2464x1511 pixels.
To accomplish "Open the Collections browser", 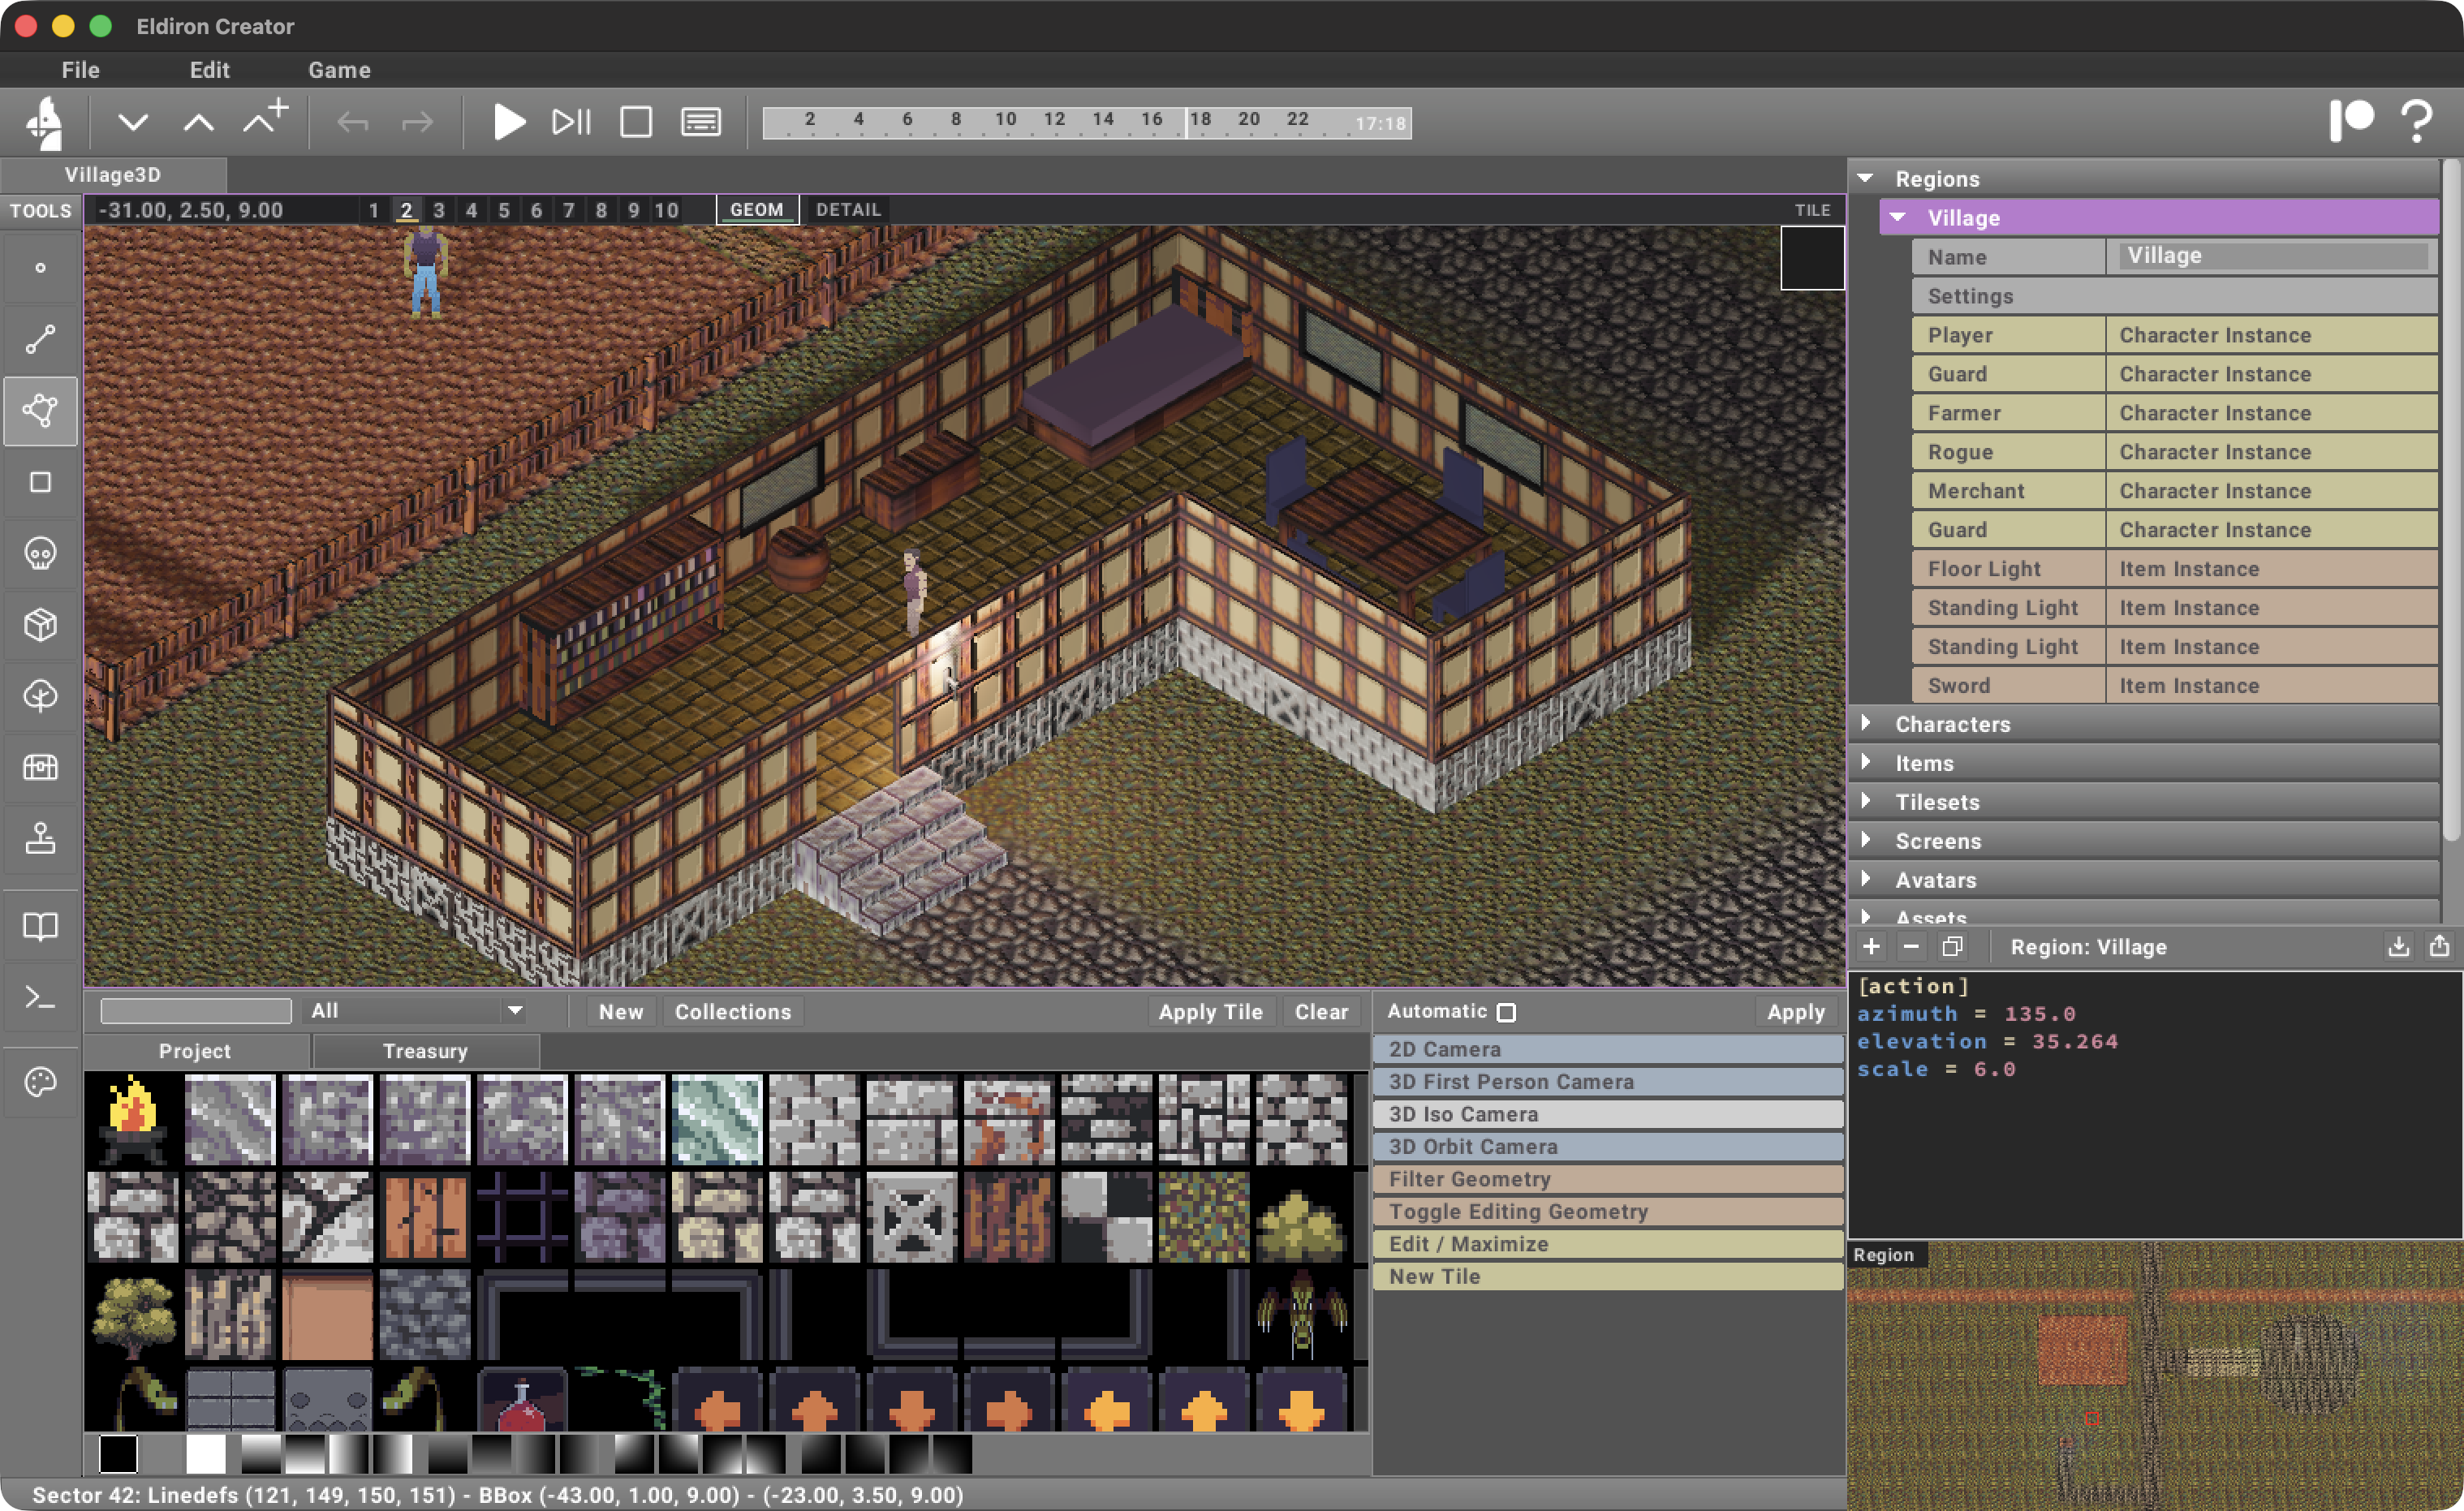I will [x=733, y=1011].
